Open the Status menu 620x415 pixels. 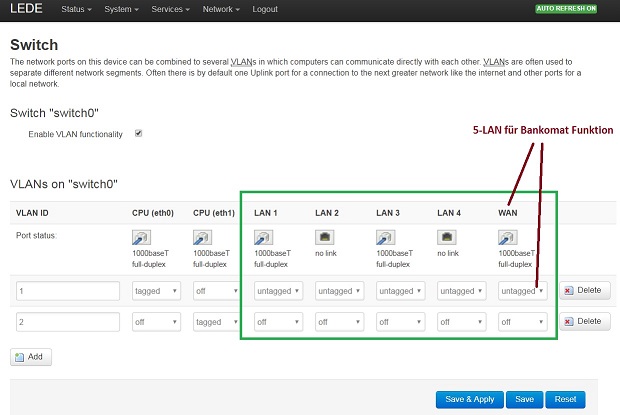pos(76,9)
